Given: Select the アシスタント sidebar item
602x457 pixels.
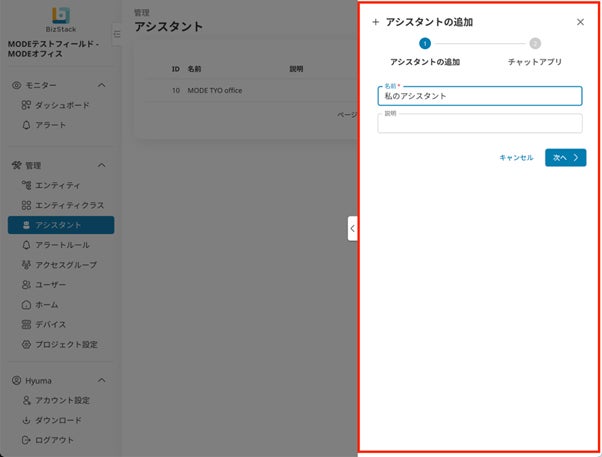Looking at the screenshot, I should point(61,225).
